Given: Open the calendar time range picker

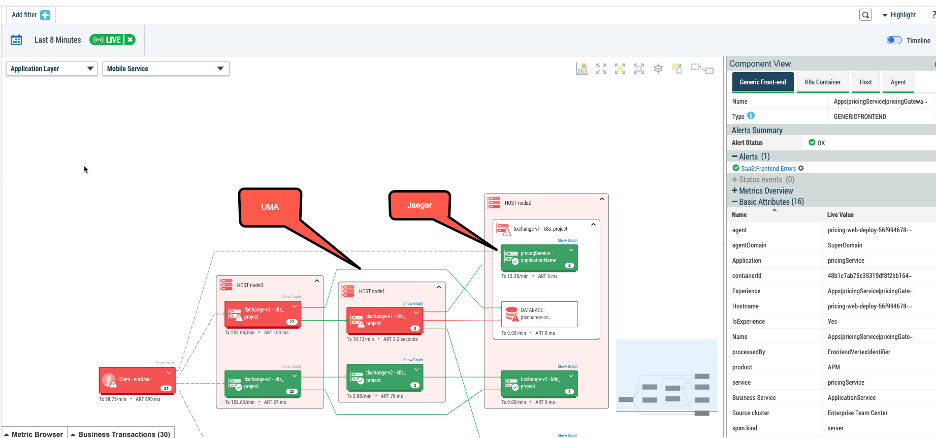Looking at the screenshot, I should pos(17,40).
